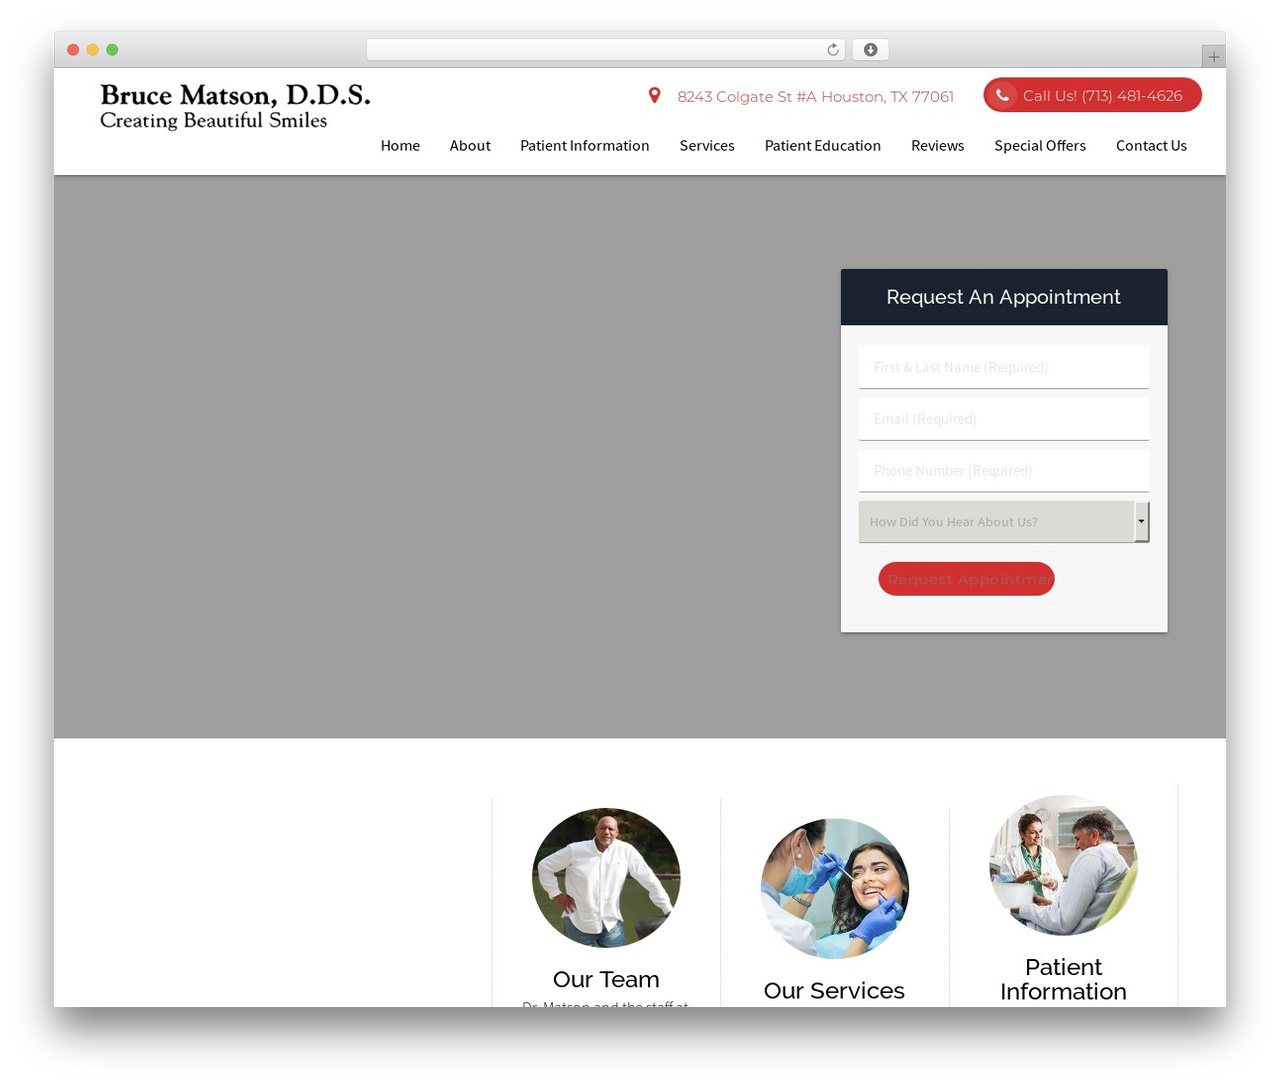Viewport: 1280px width, 1084px height.
Task: Click the Bruce Matson, D.D.S. logo
Action: coord(235,106)
